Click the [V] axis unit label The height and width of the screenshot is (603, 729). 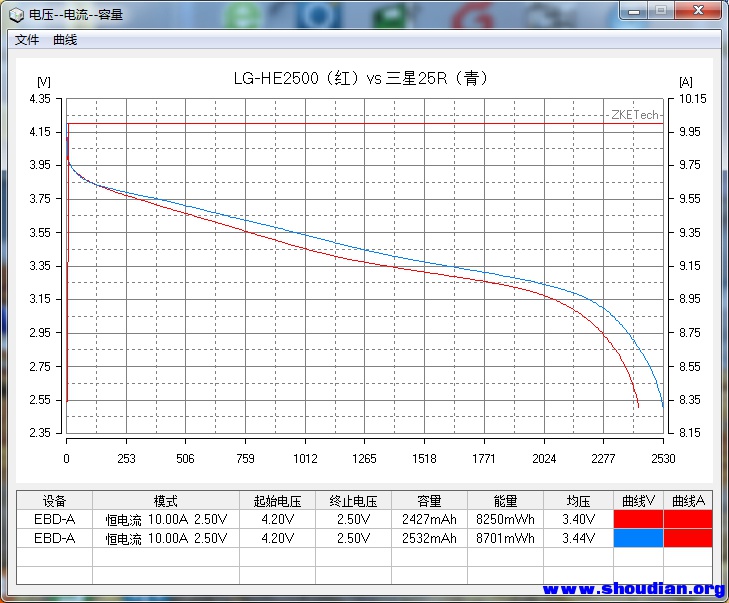click(44, 82)
